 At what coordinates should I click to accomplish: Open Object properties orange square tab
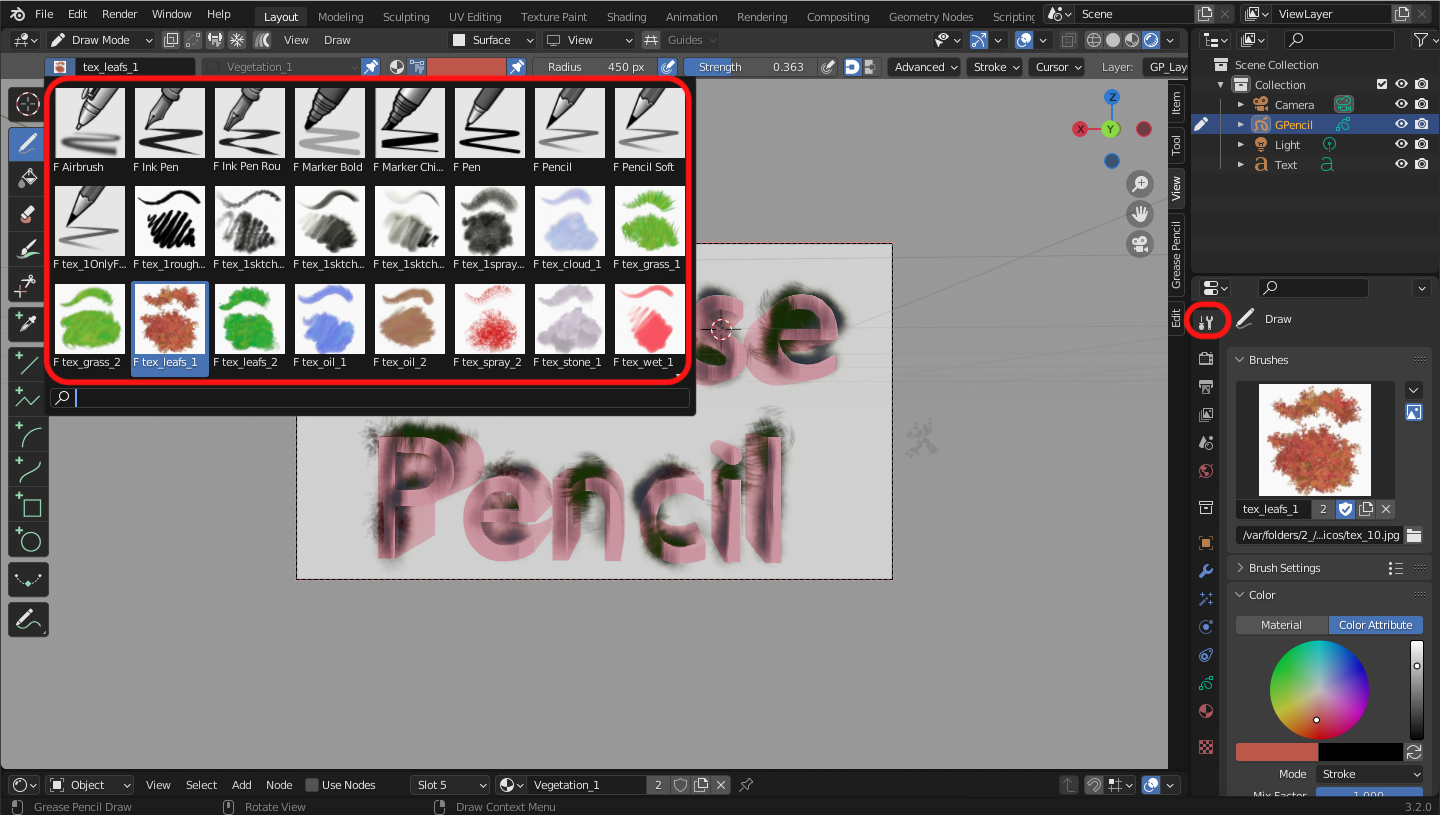(1206, 543)
